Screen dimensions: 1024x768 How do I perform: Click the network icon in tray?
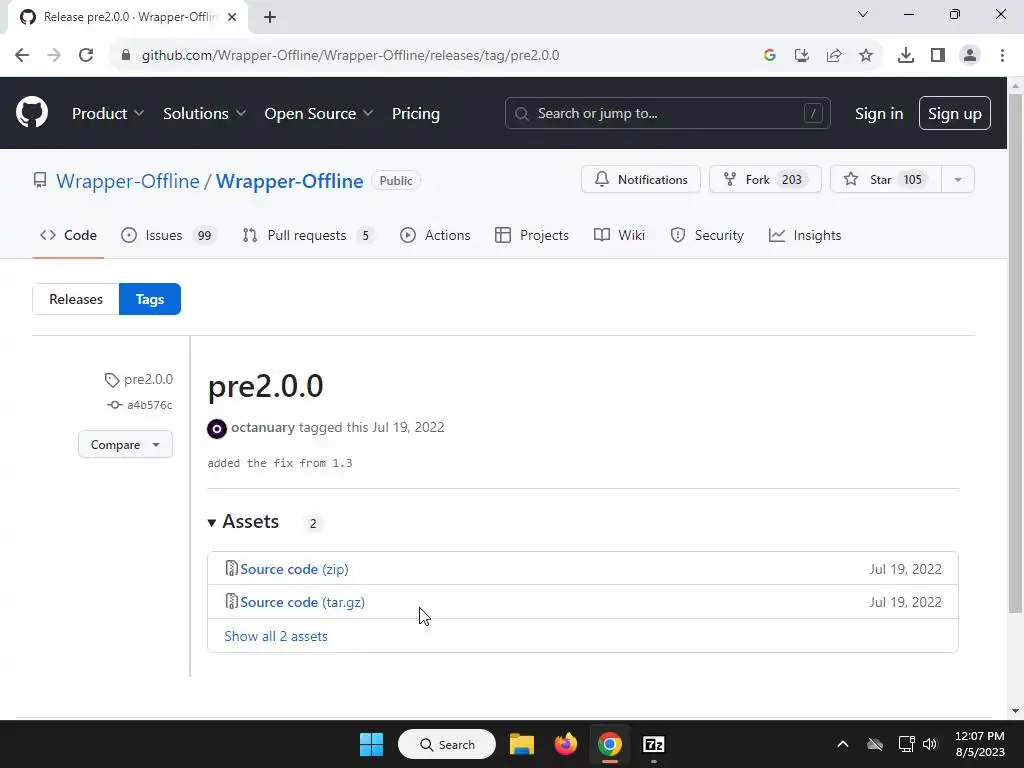[906, 744]
